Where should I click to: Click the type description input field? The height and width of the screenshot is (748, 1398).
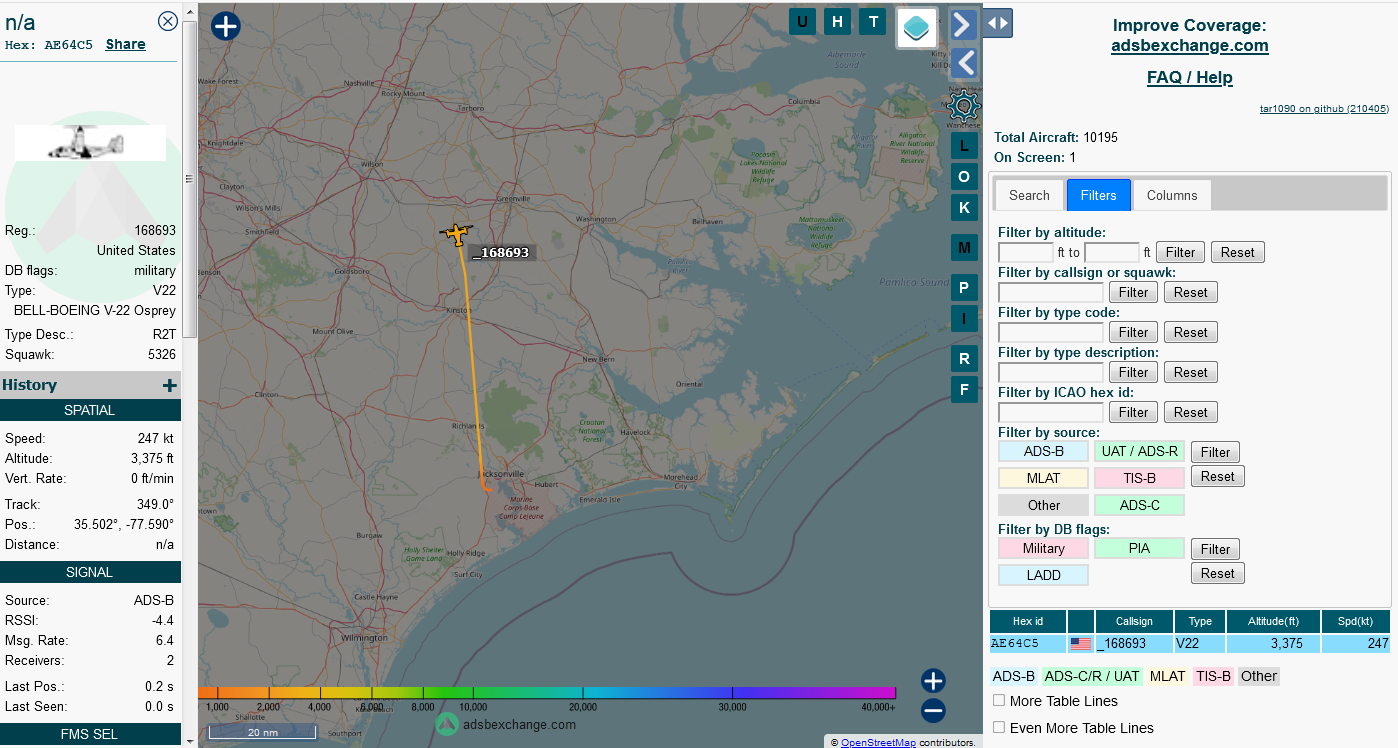coord(1051,372)
